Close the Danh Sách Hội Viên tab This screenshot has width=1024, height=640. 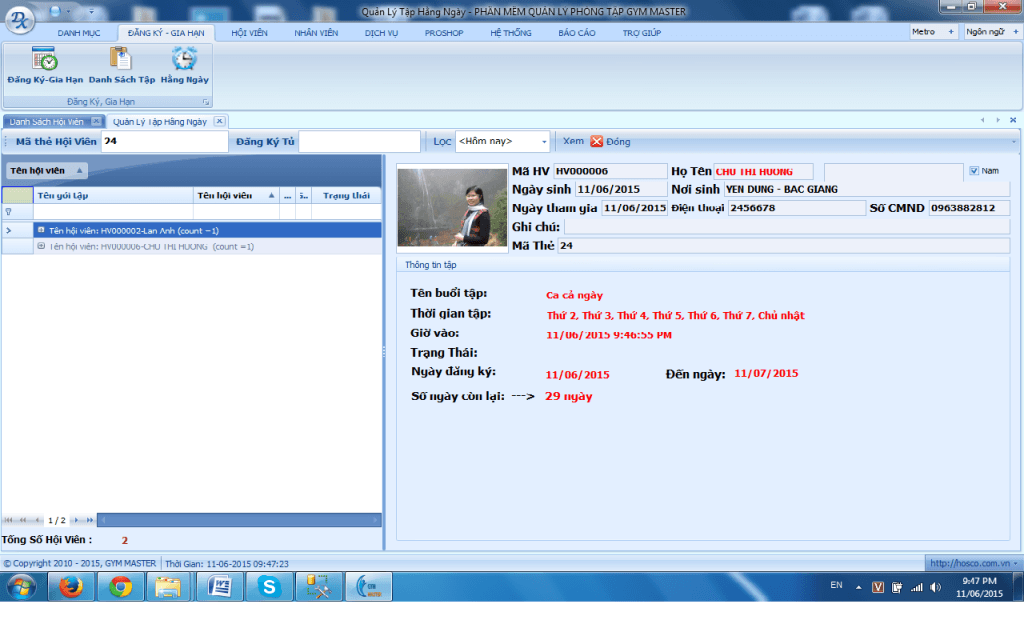click(x=95, y=121)
